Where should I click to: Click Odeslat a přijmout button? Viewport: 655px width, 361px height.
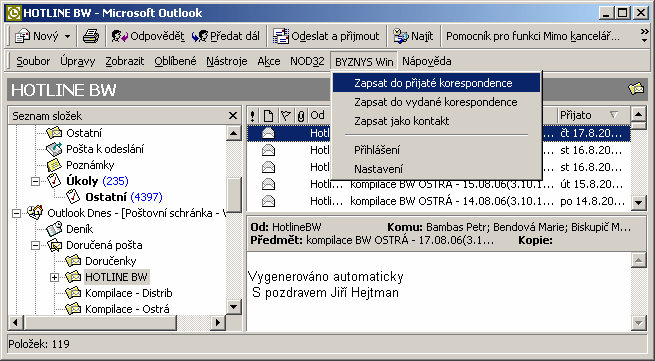coord(326,37)
